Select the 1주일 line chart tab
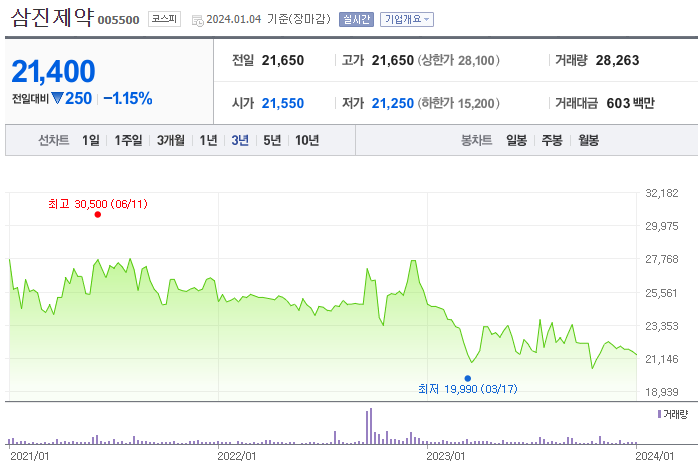 tap(128, 140)
